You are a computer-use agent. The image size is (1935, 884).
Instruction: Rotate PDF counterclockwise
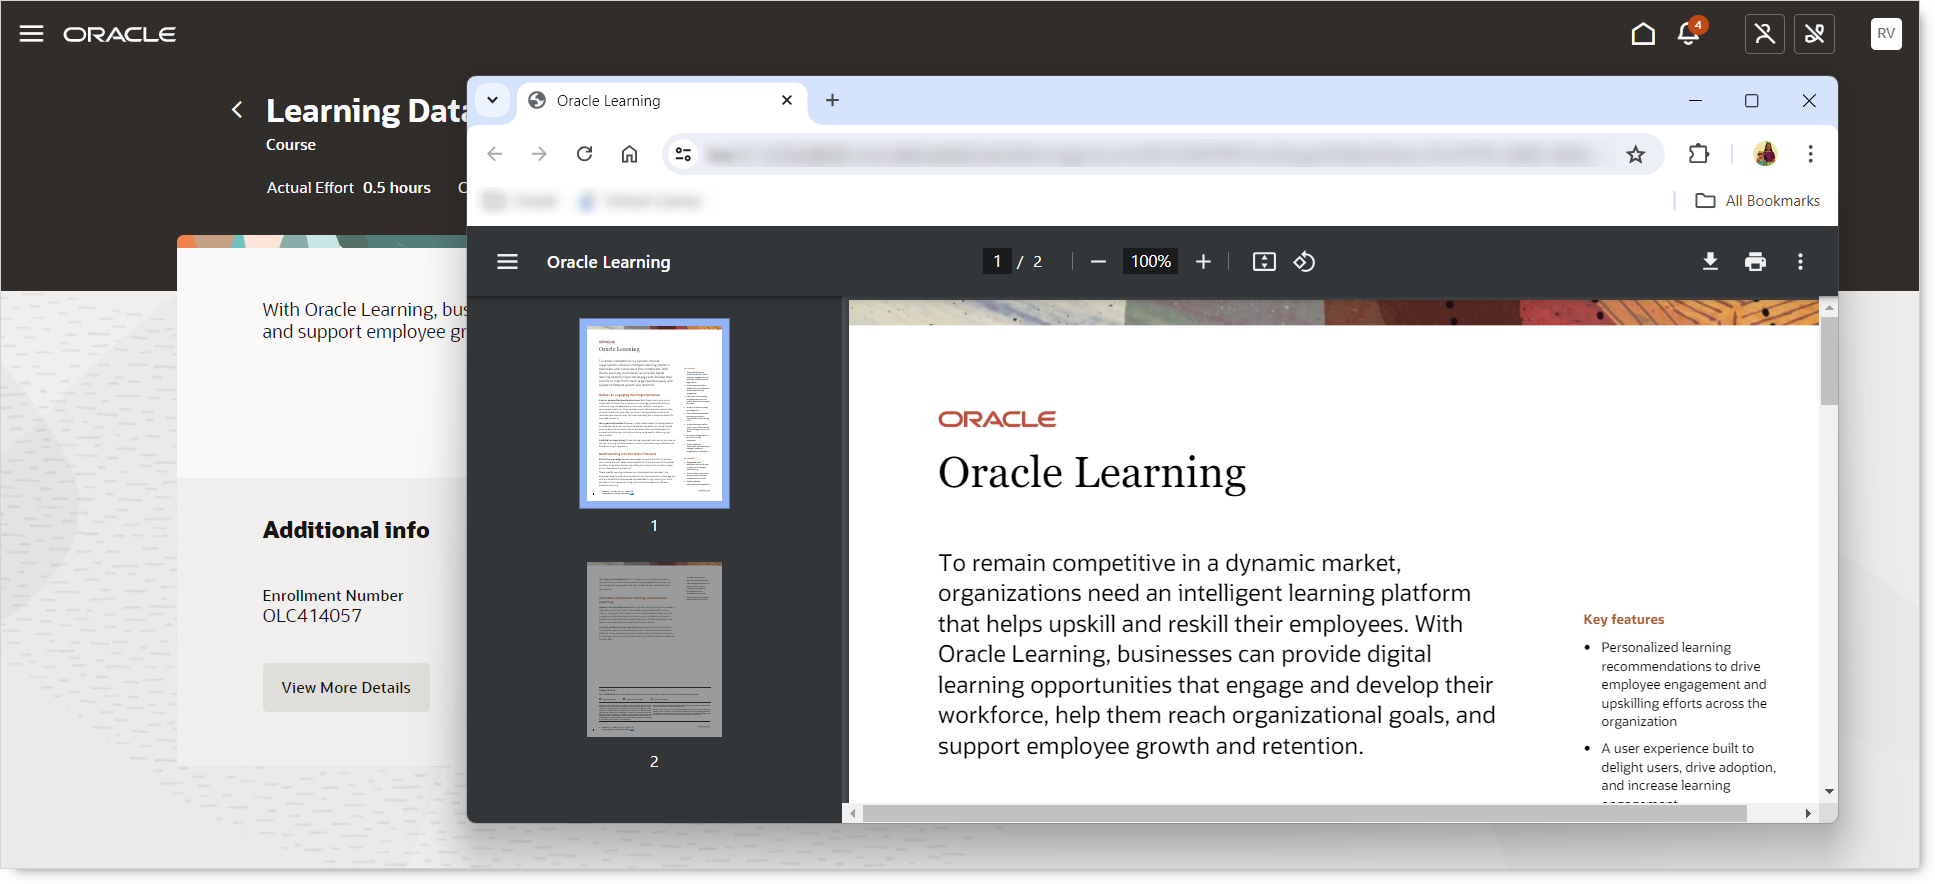click(x=1304, y=262)
